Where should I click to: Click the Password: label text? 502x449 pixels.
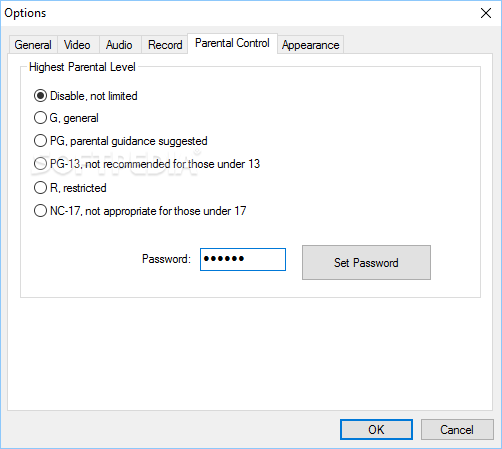[x=166, y=259]
